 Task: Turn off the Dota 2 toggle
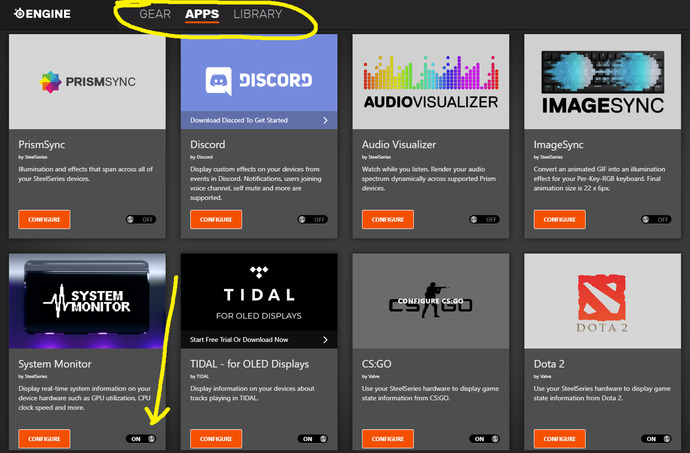tap(656, 438)
